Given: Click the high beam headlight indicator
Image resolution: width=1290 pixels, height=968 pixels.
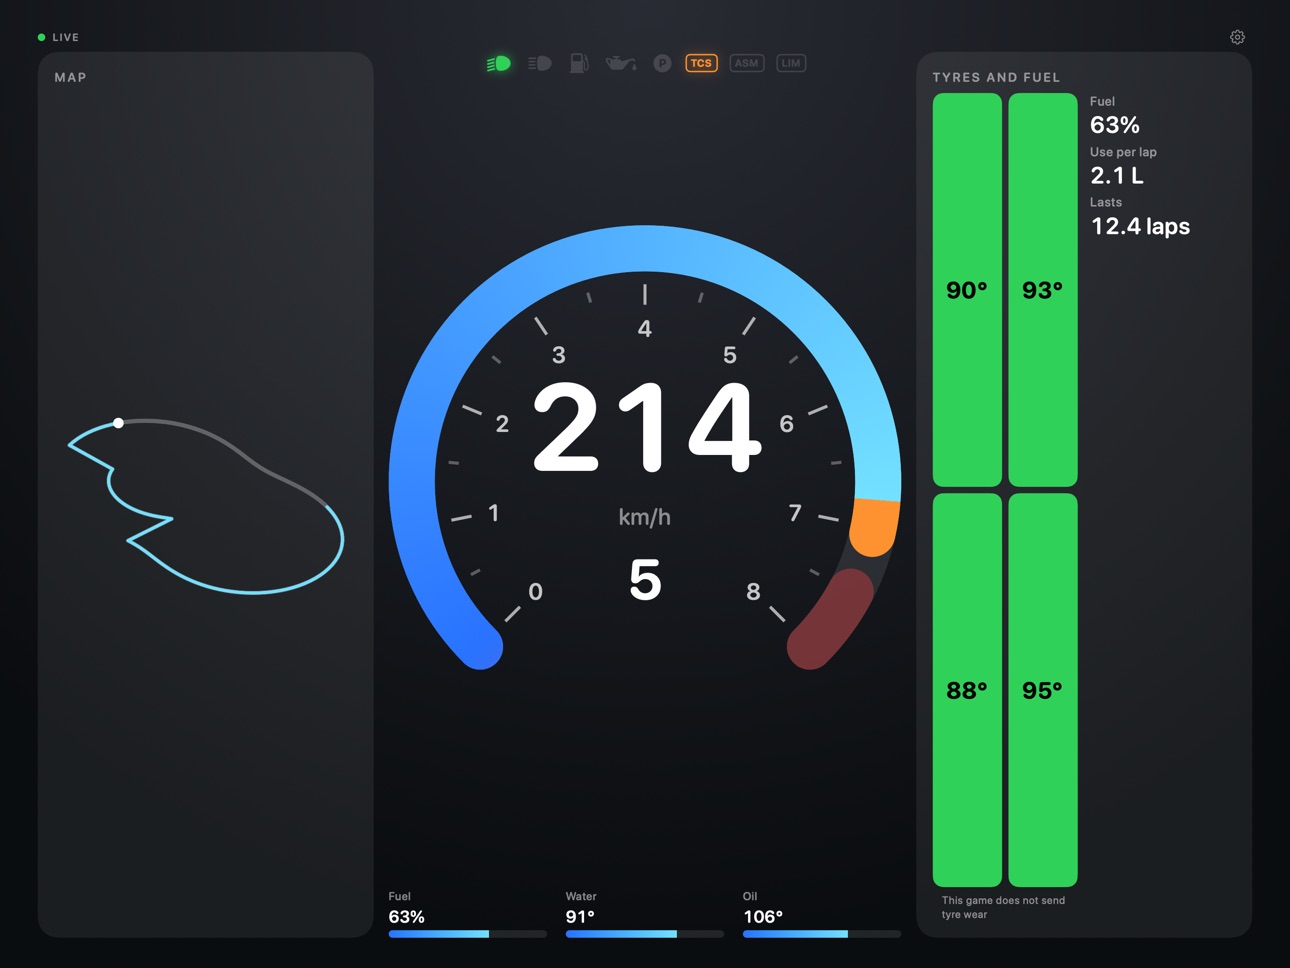Looking at the screenshot, I should pyautogui.click(x=539, y=63).
